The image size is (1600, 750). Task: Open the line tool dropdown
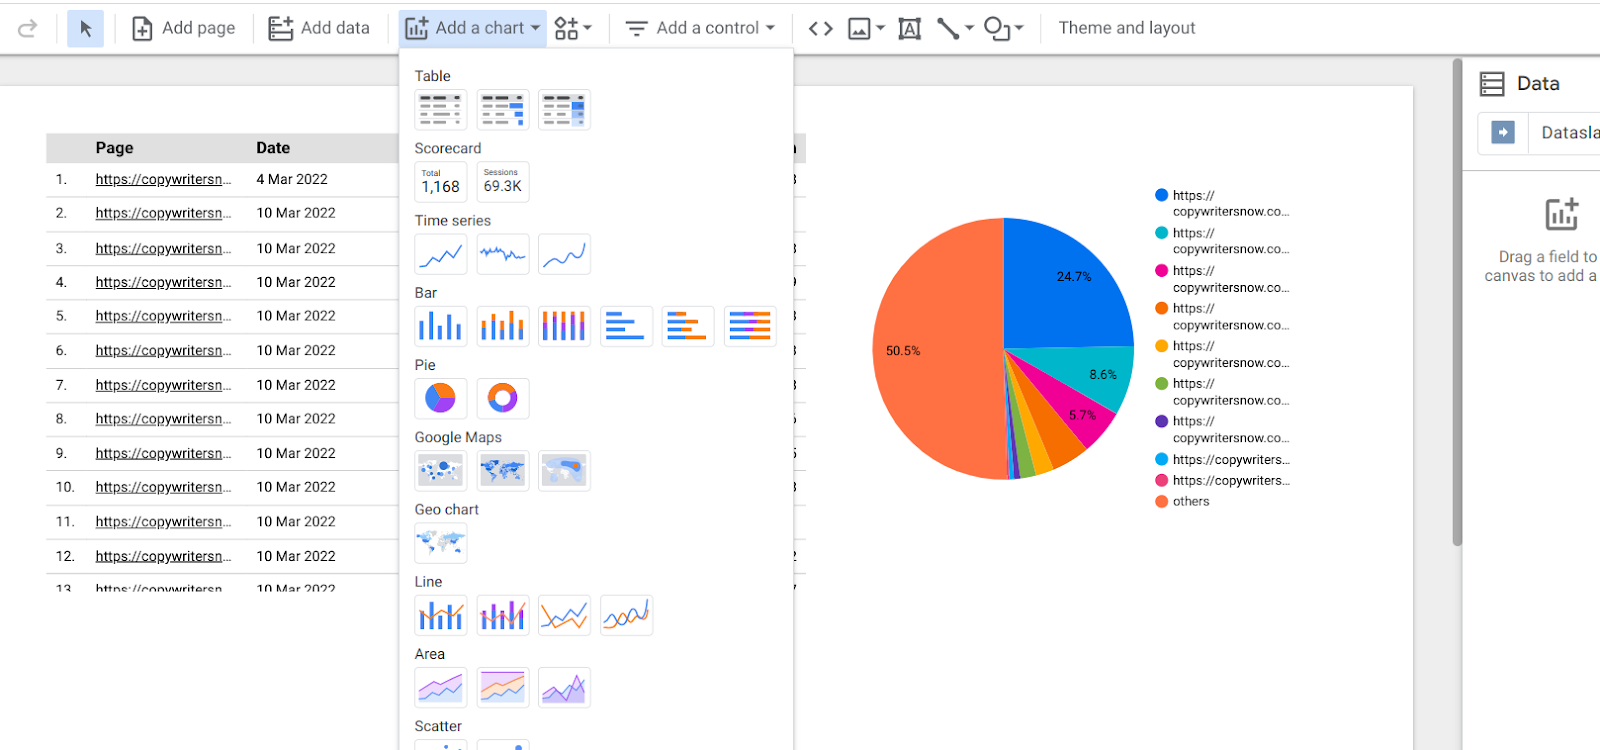[x=955, y=28]
